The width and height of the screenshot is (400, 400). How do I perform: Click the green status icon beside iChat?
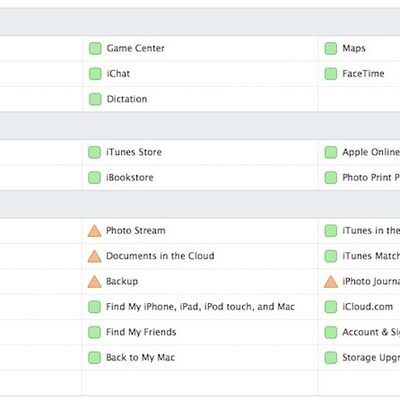(x=95, y=74)
